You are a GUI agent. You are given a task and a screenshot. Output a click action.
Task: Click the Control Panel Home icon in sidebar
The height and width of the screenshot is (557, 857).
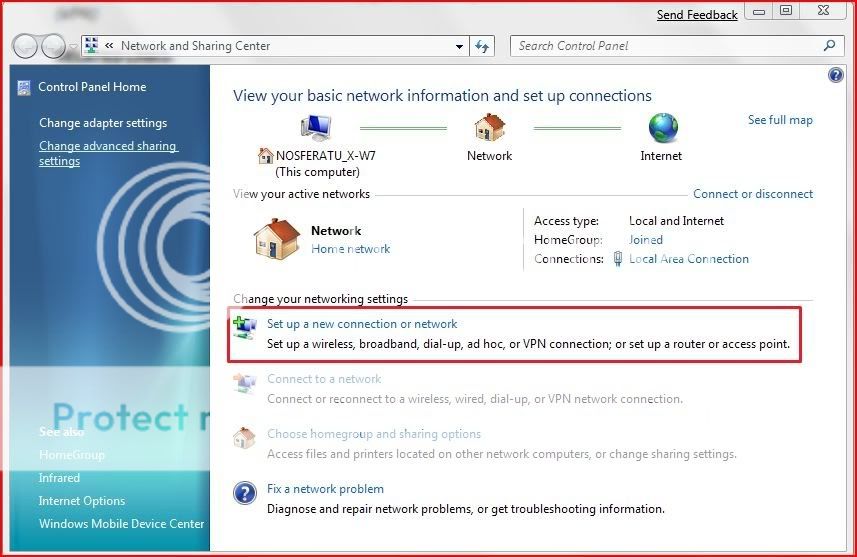[24, 87]
